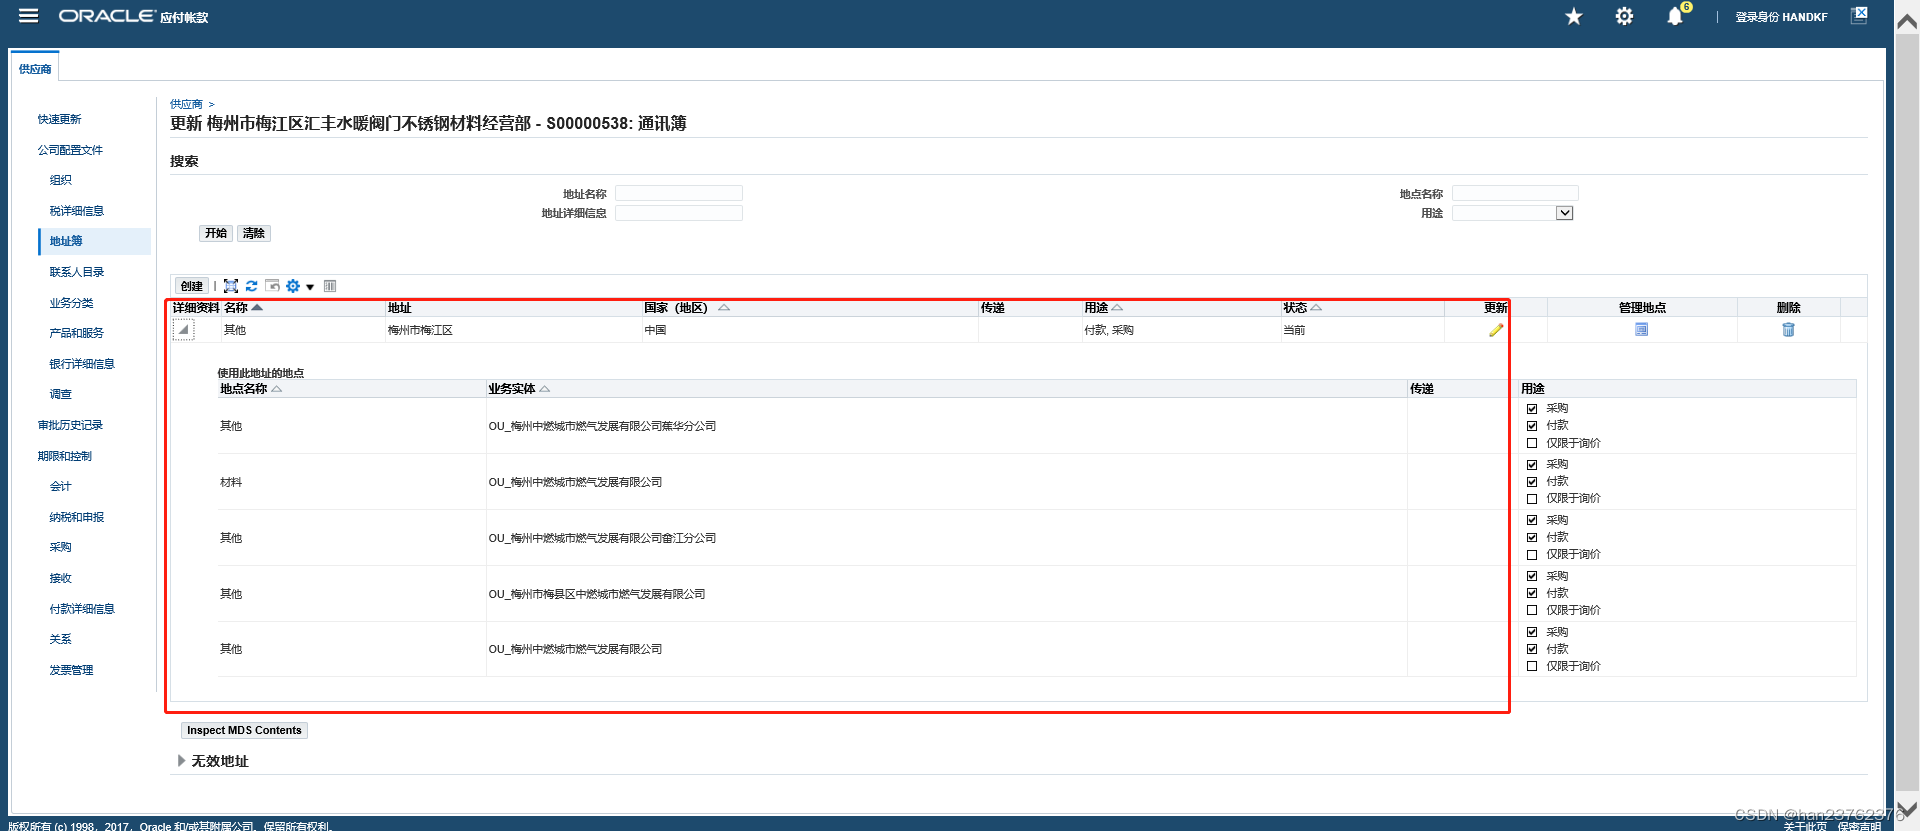Open 业务分类 in the sidebar
This screenshot has height=831, width=1920.
pyautogui.click(x=71, y=303)
